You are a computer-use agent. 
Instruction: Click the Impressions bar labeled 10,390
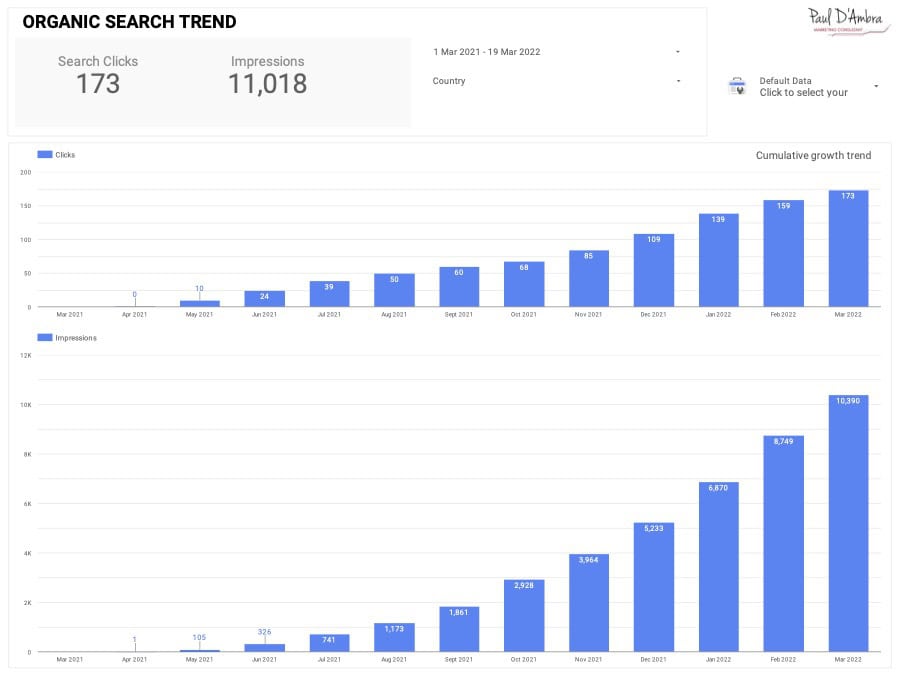(848, 523)
